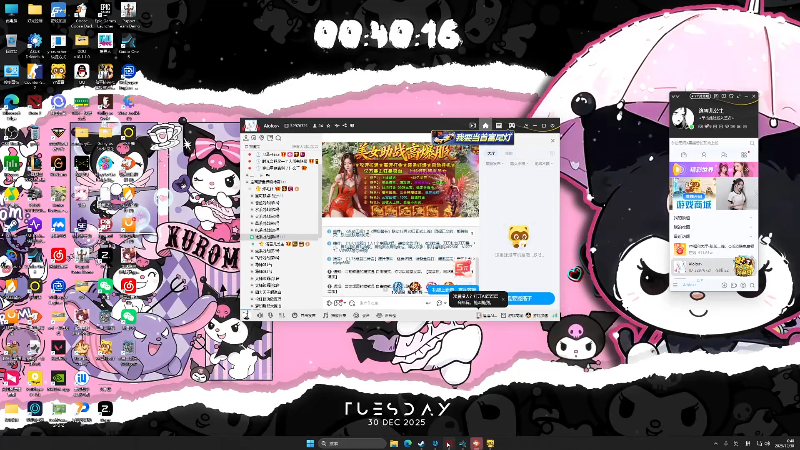
Task: Open the groups tab icon in YY main window
Action: [x=724, y=155]
